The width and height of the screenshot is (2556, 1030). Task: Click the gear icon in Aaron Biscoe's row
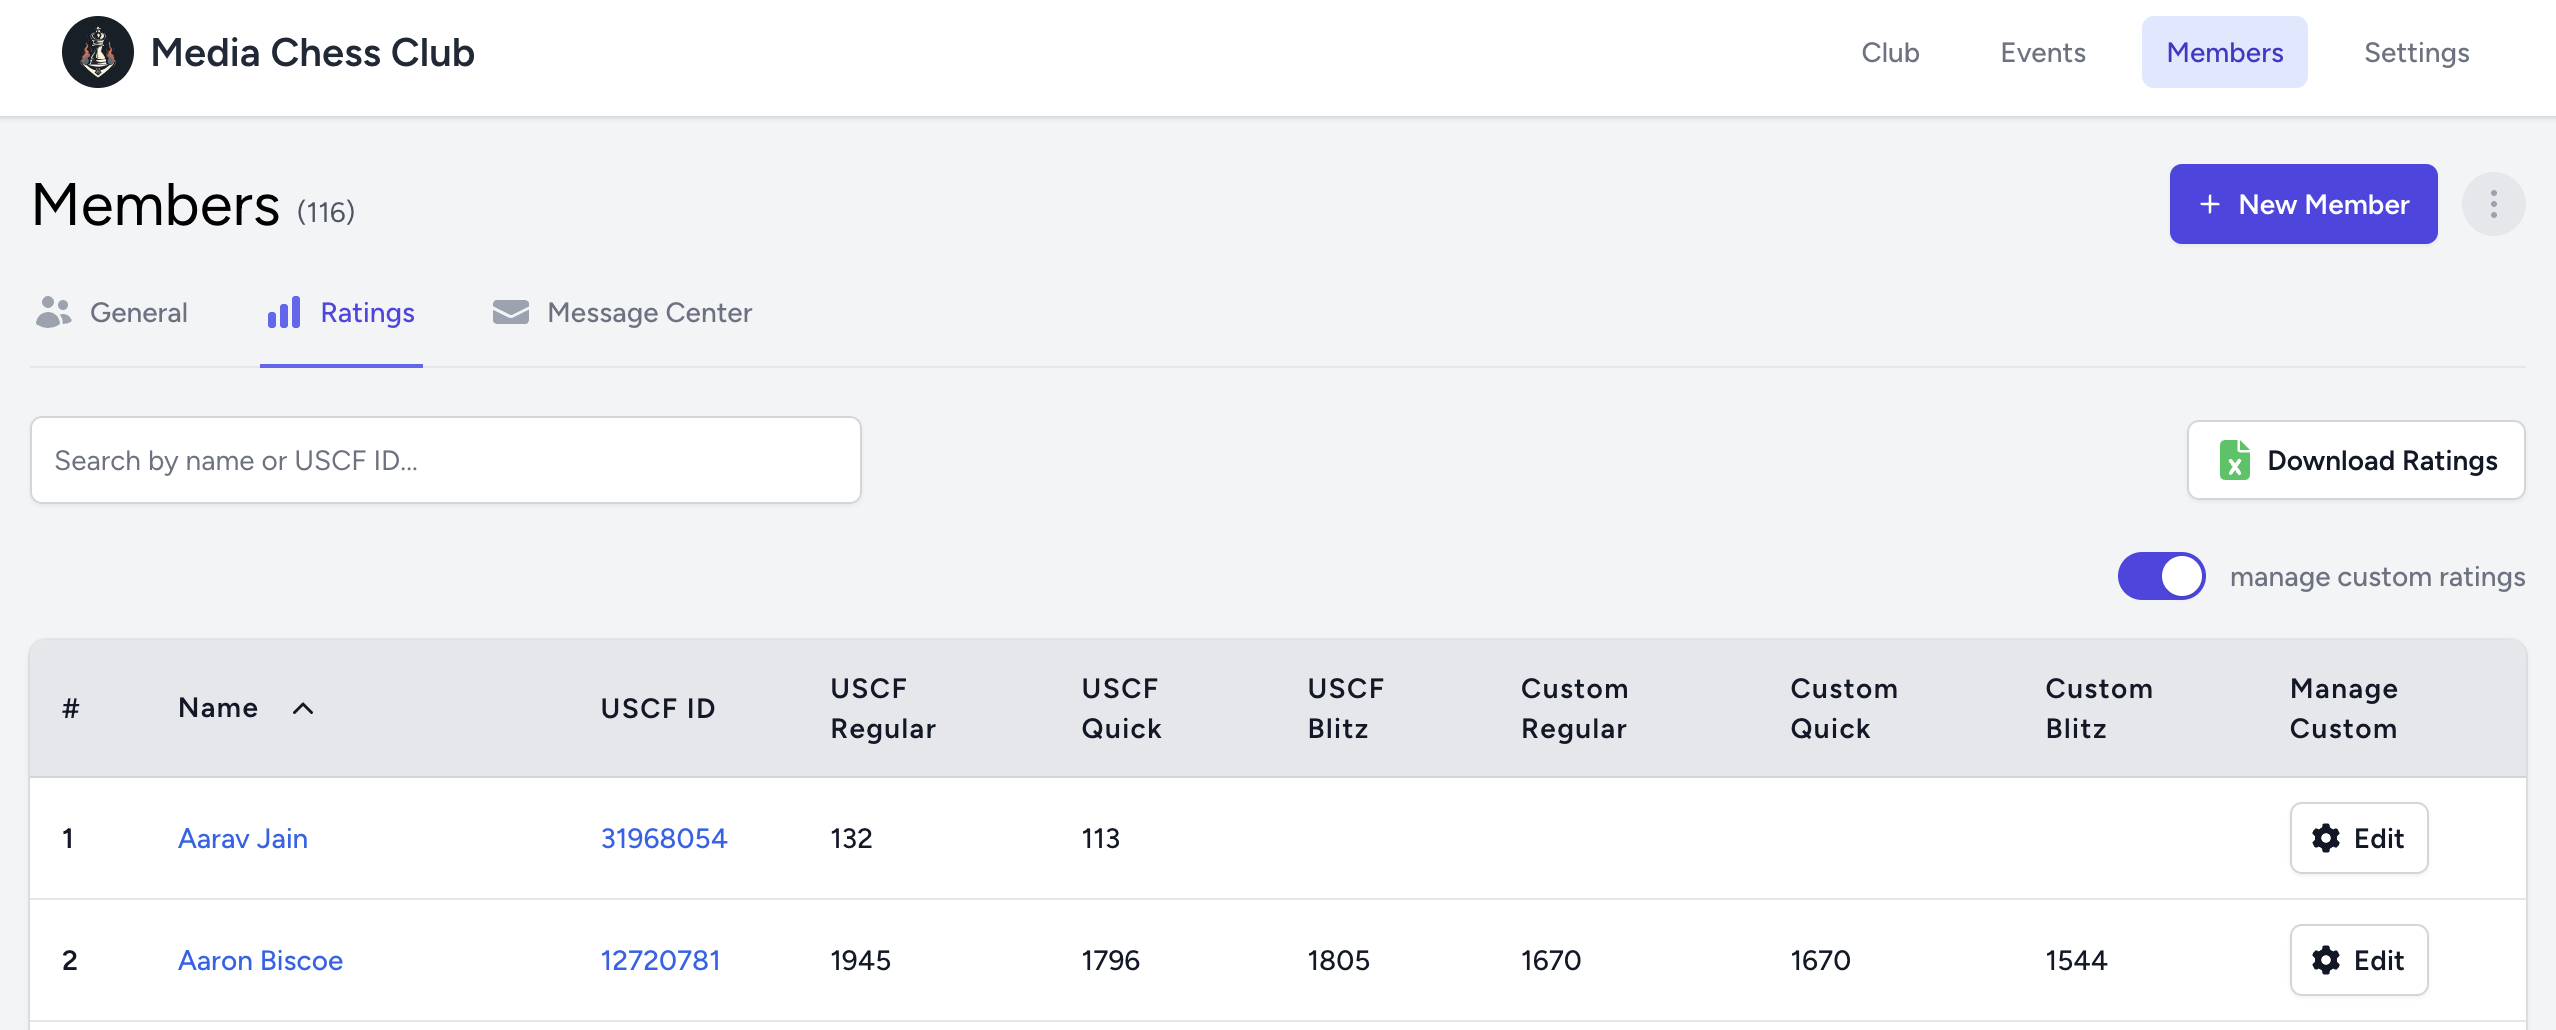coord(2326,960)
